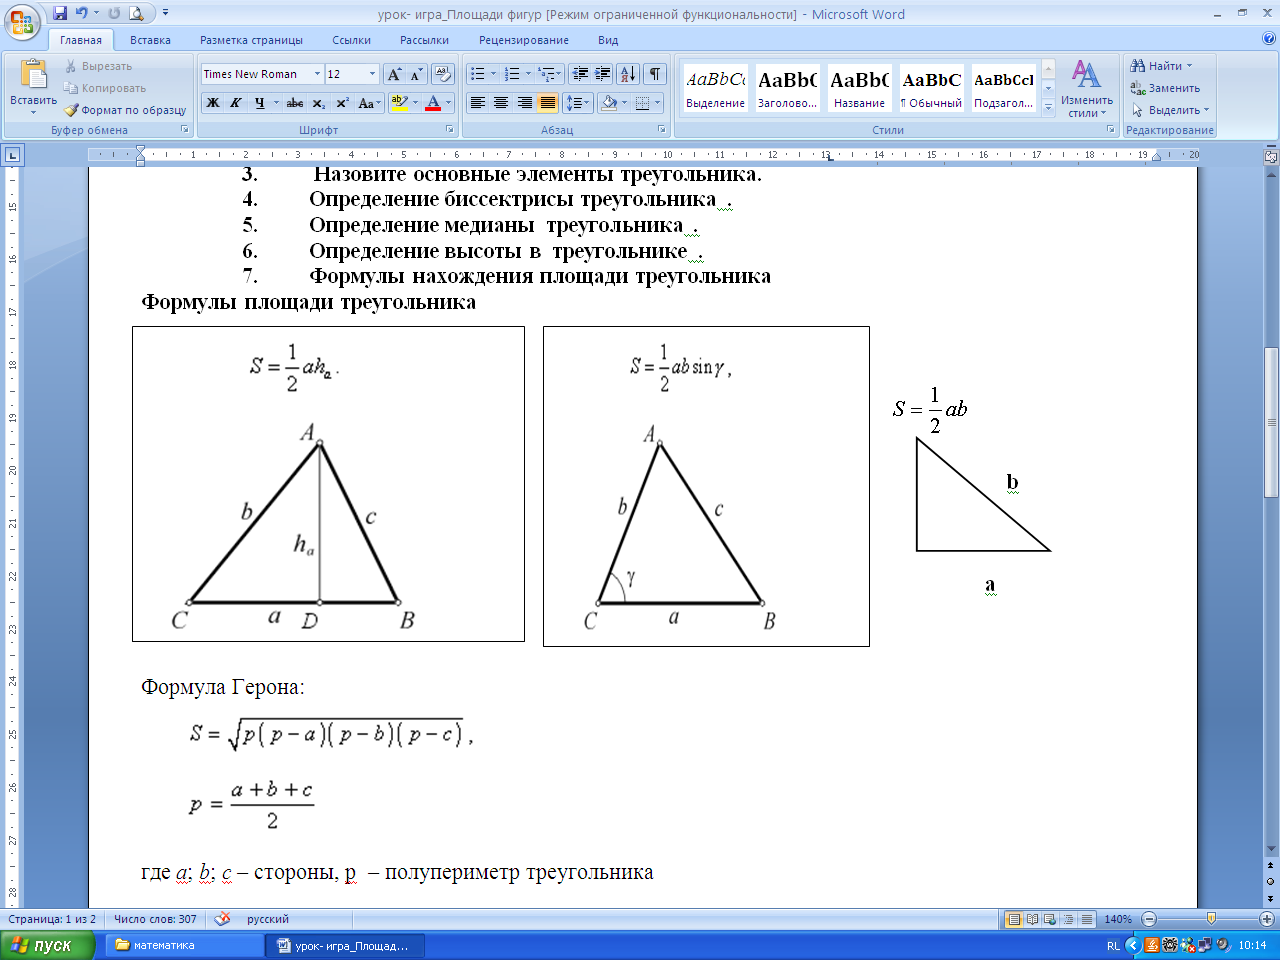This screenshot has width=1280, height=960.
Task: Toggle underline Ч formatting
Action: click(x=260, y=103)
